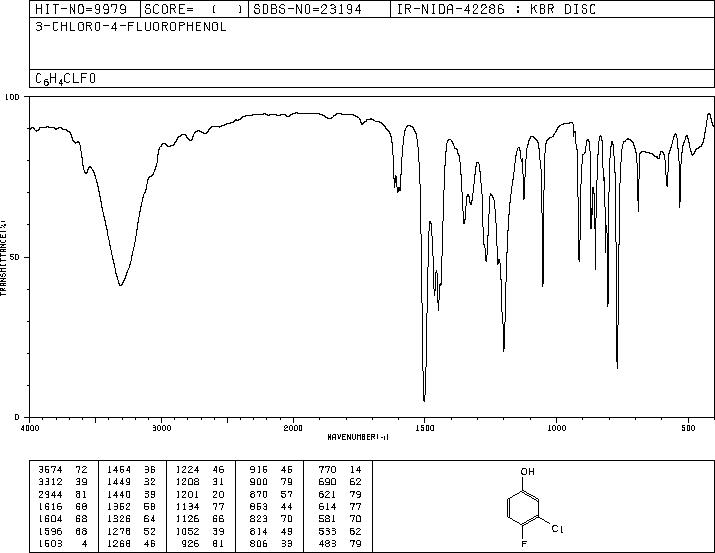Select the 3-CHLORO-4-FLUOROPHENOL compound name
The width and height of the screenshot is (715, 553).
131,27
